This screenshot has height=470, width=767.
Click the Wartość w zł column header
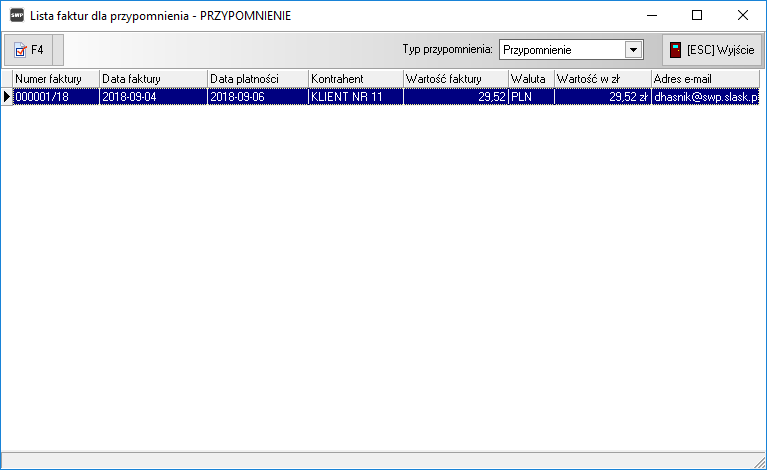pyautogui.click(x=602, y=79)
